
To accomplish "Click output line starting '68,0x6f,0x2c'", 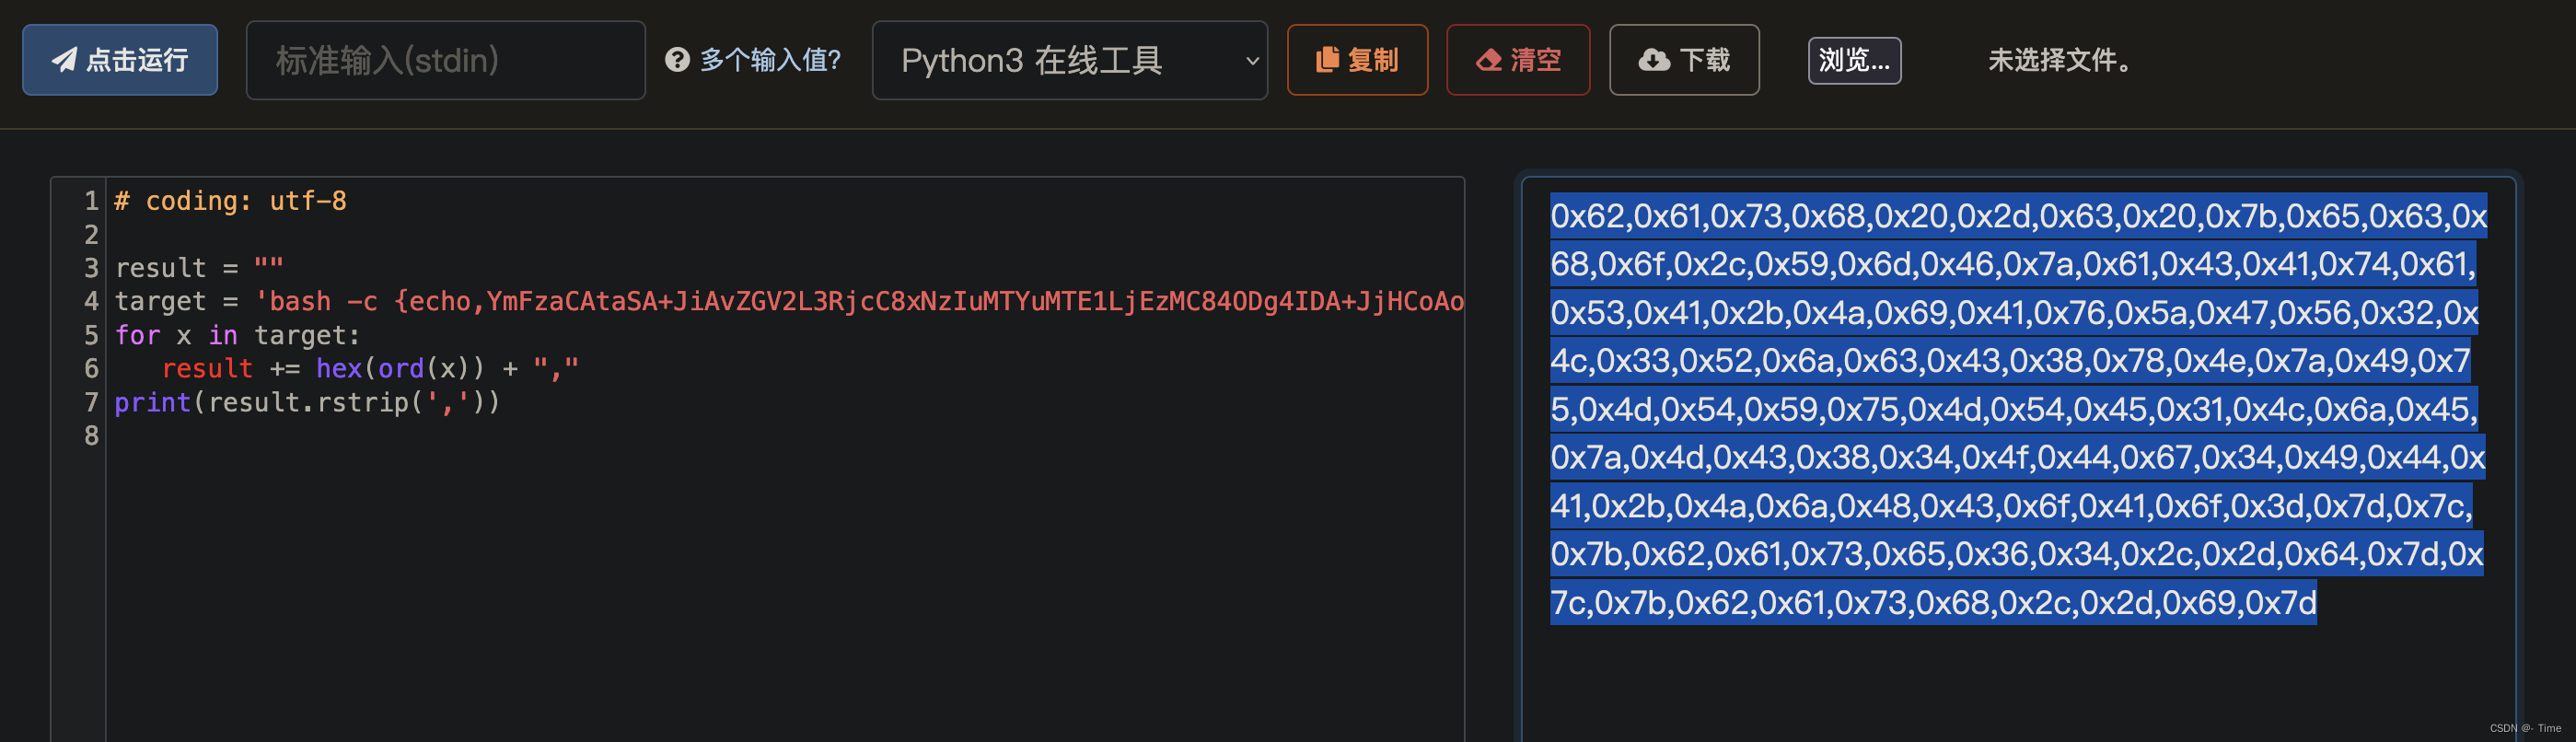I will point(2013,264).
